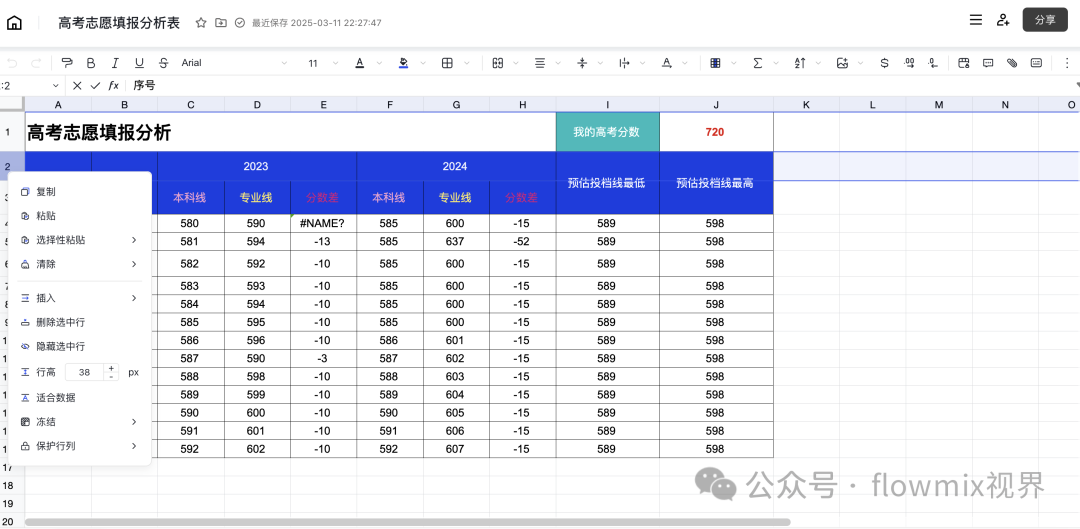Decrease row height with minus stepper

coord(112,376)
